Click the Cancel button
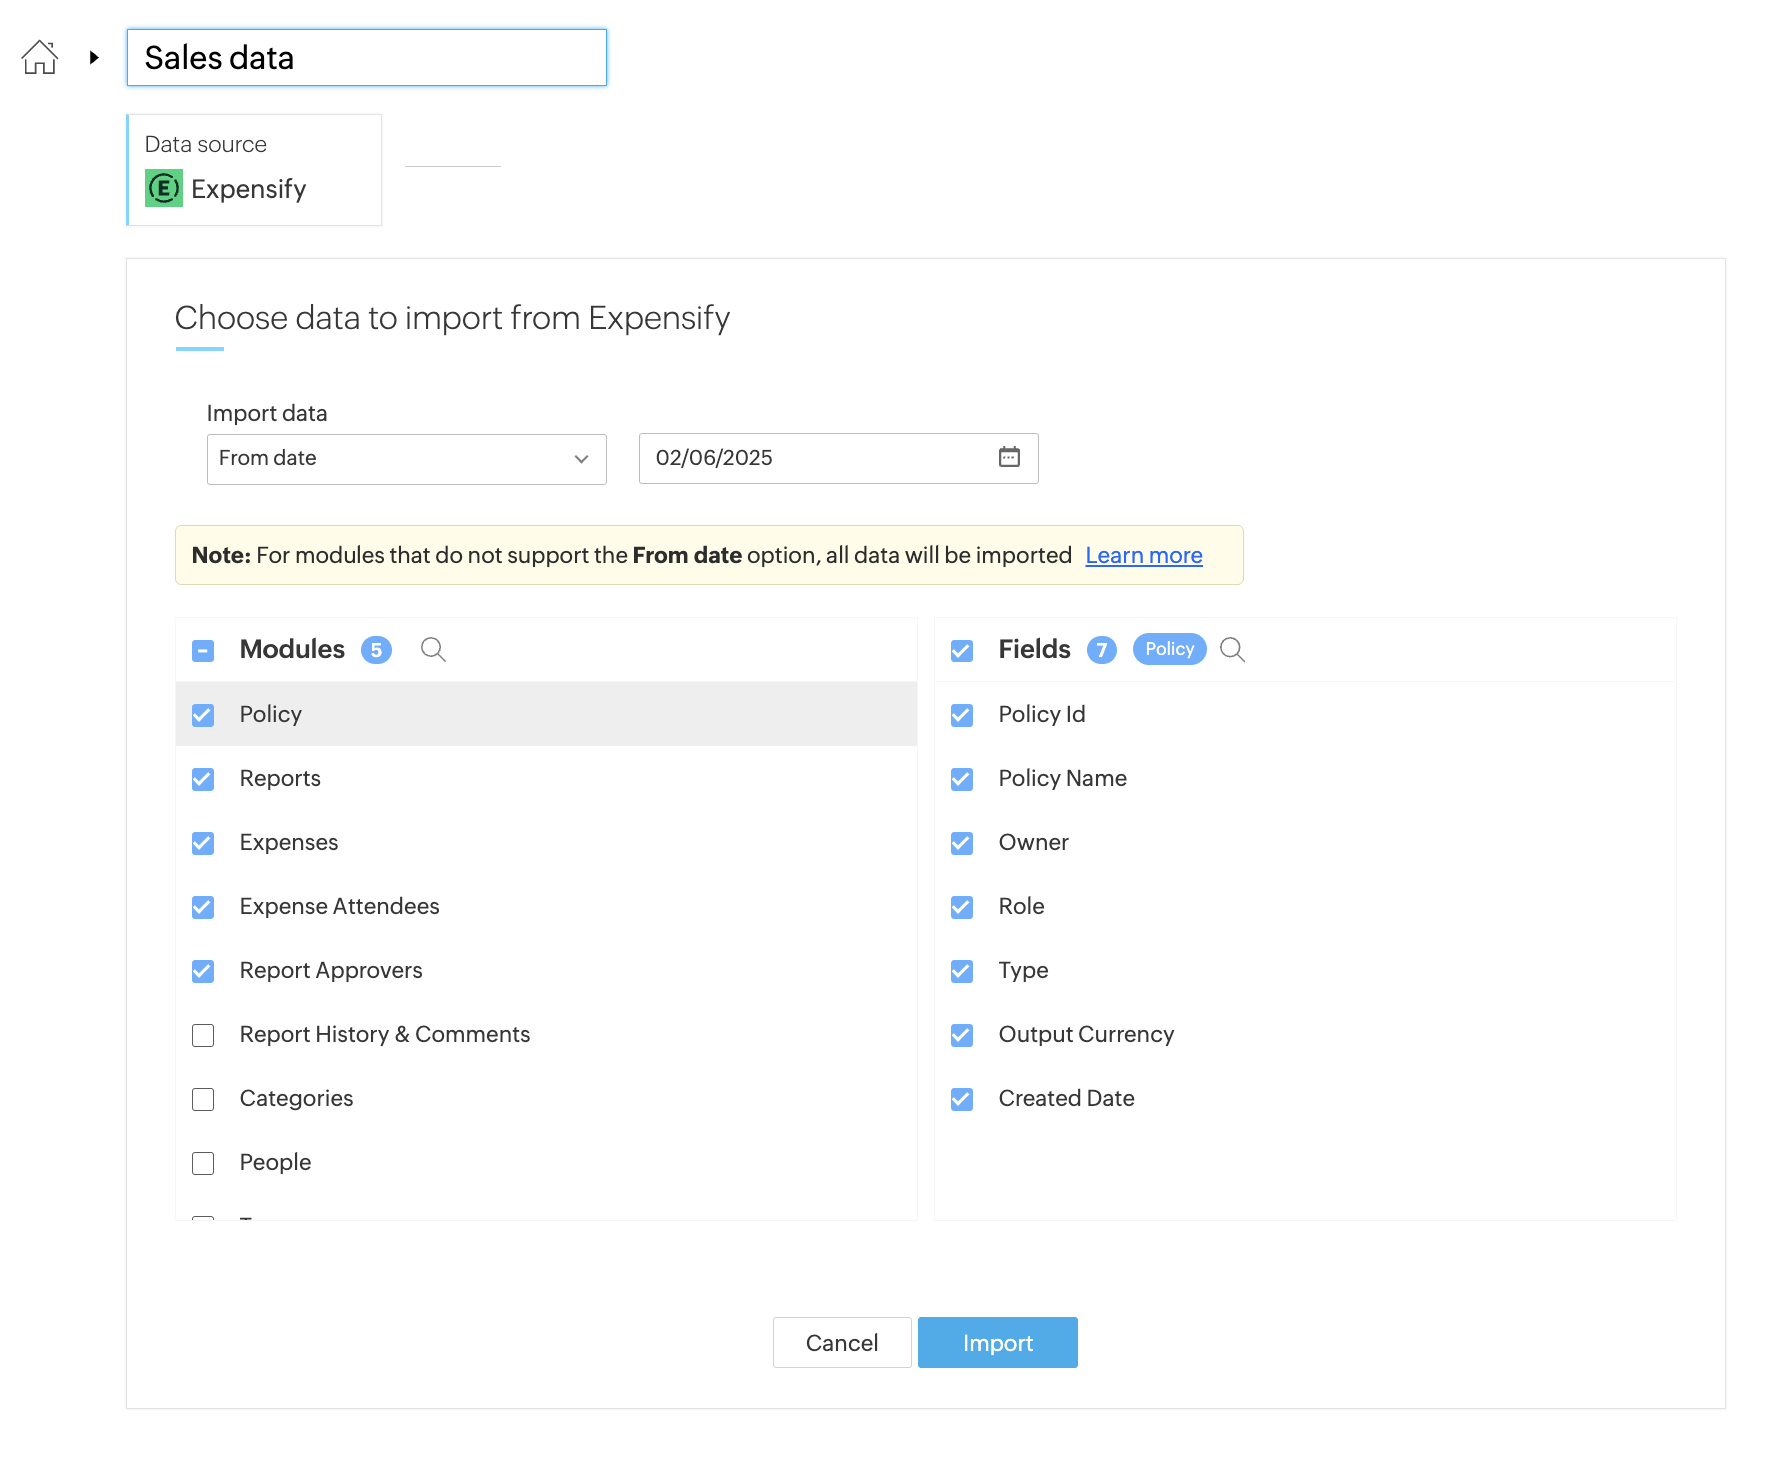 pos(841,1342)
